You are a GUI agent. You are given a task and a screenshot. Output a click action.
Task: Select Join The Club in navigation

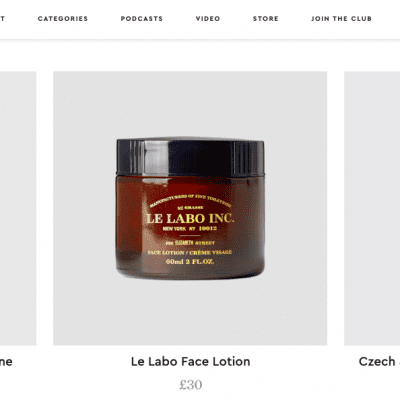(x=341, y=19)
